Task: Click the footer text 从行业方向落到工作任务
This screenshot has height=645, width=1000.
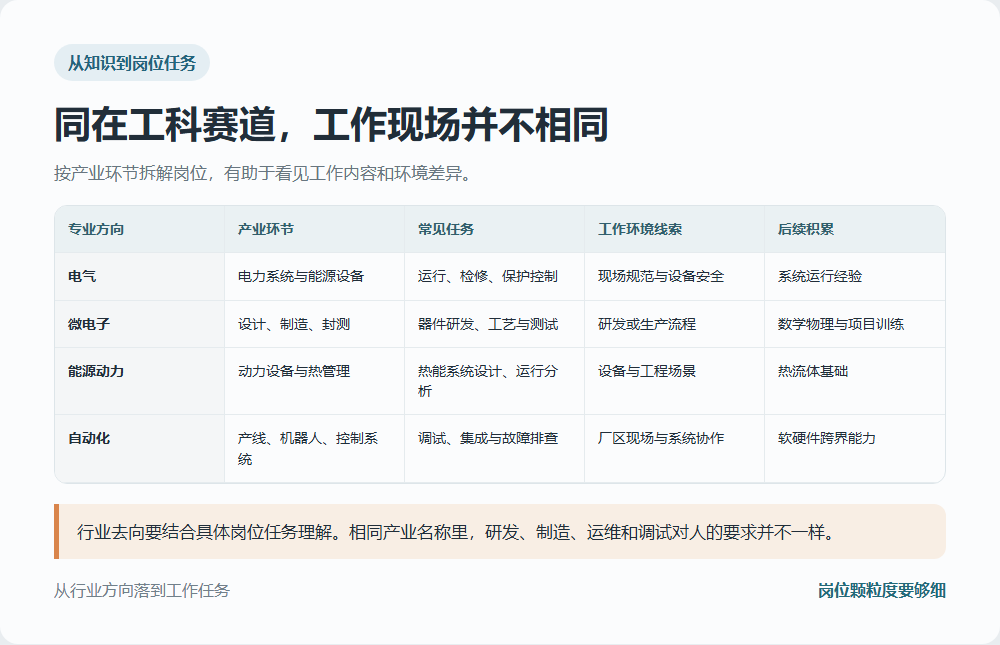Action: pyautogui.click(x=142, y=591)
